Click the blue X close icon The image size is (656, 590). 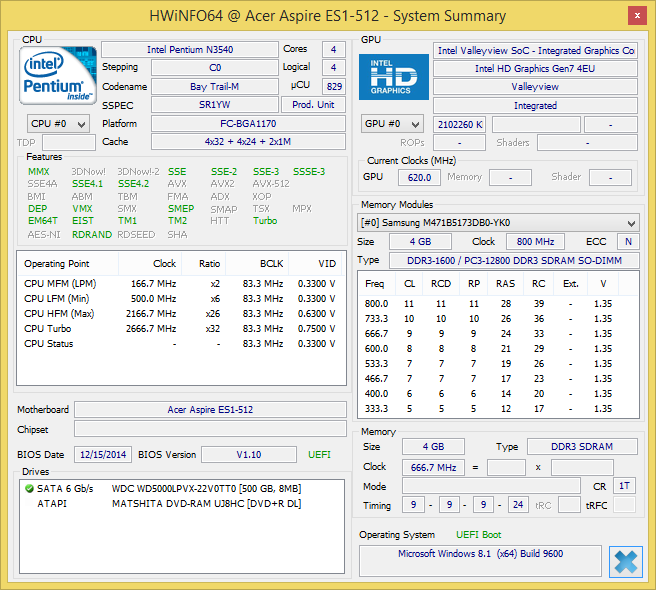click(625, 562)
